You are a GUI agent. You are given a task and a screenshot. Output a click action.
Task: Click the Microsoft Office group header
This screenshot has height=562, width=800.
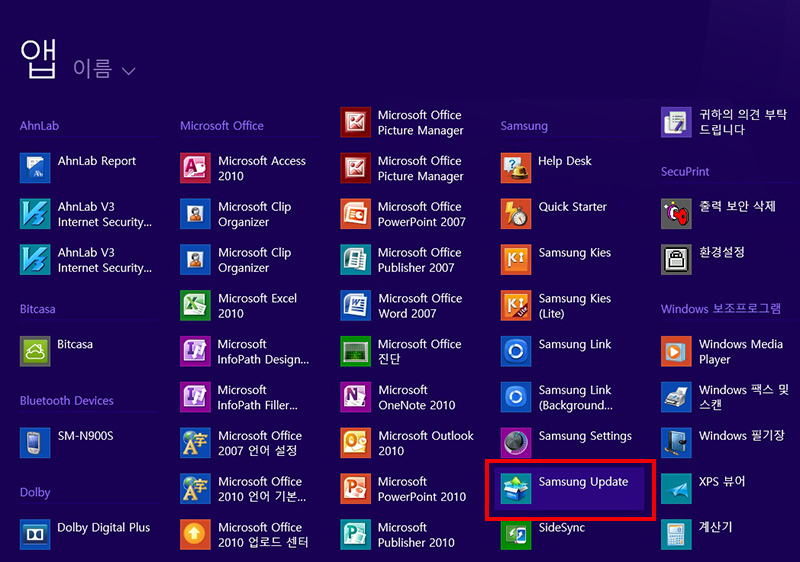222,125
